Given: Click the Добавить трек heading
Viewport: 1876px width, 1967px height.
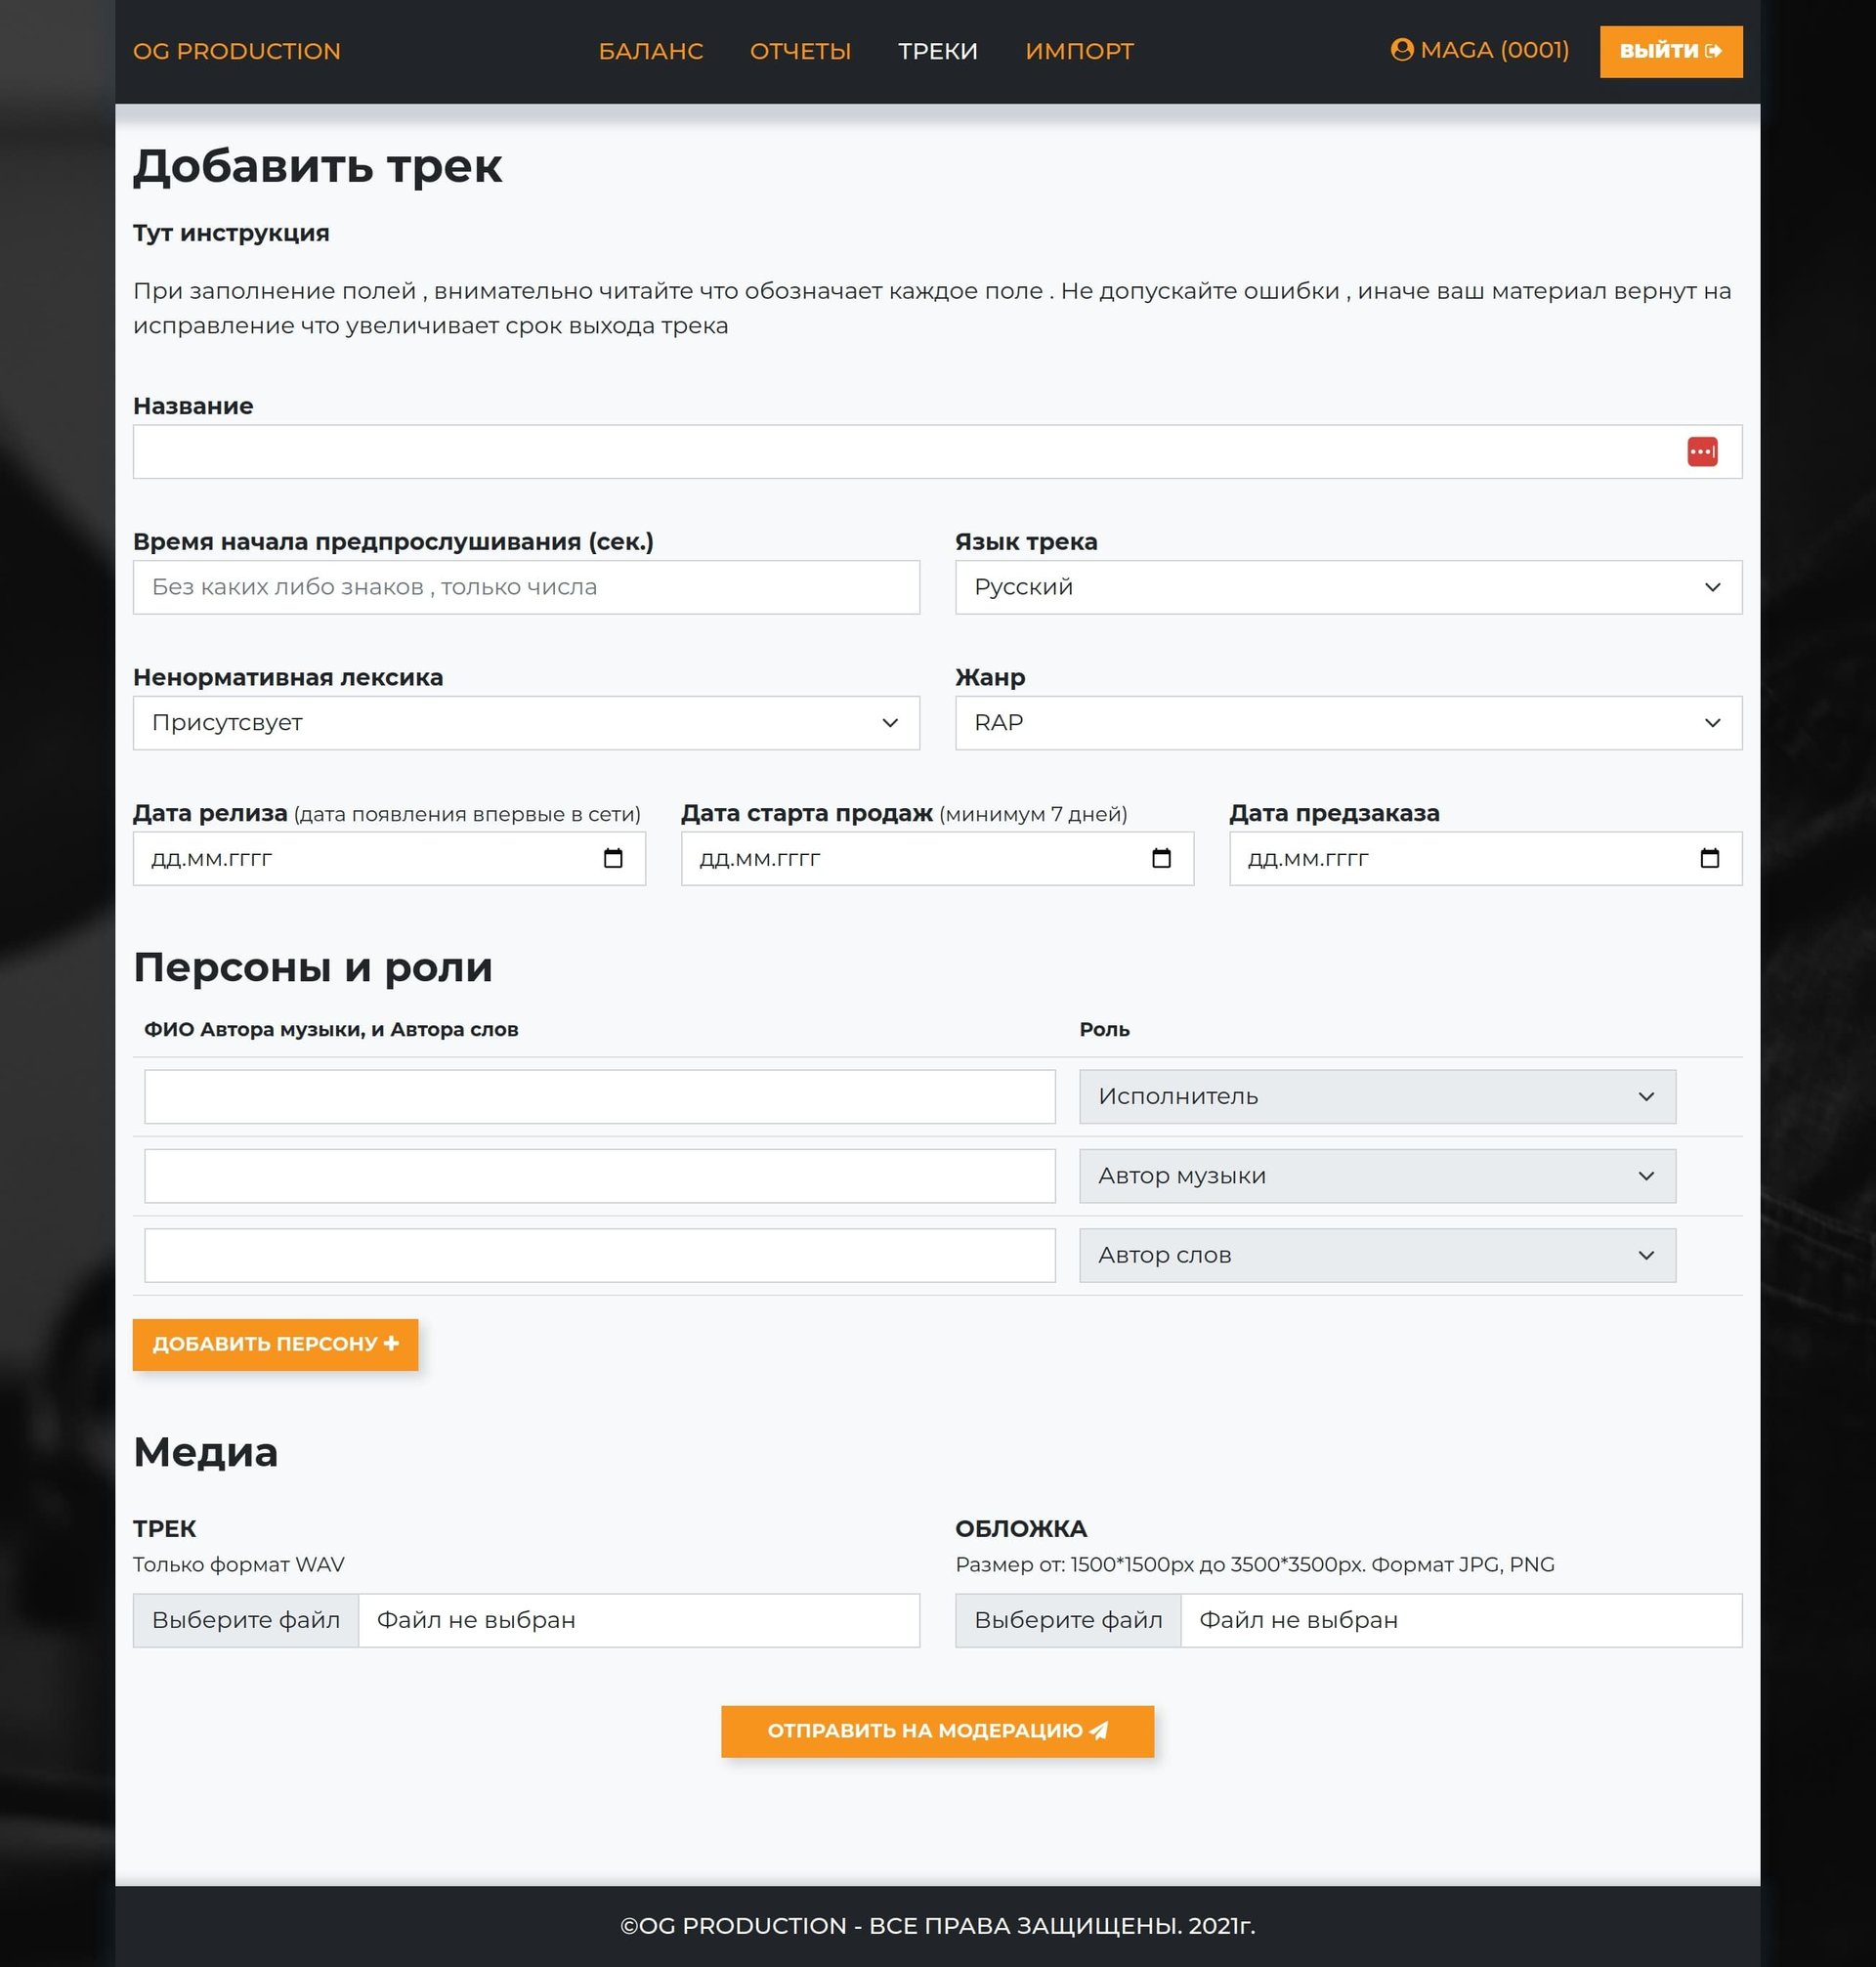Looking at the screenshot, I should point(318,166).
